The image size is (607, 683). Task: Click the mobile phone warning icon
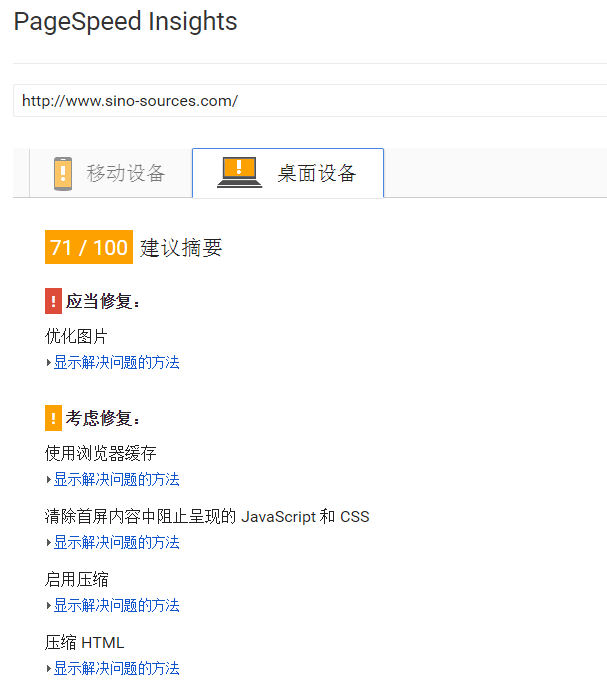pyautogui.click(x=63, y=173)
